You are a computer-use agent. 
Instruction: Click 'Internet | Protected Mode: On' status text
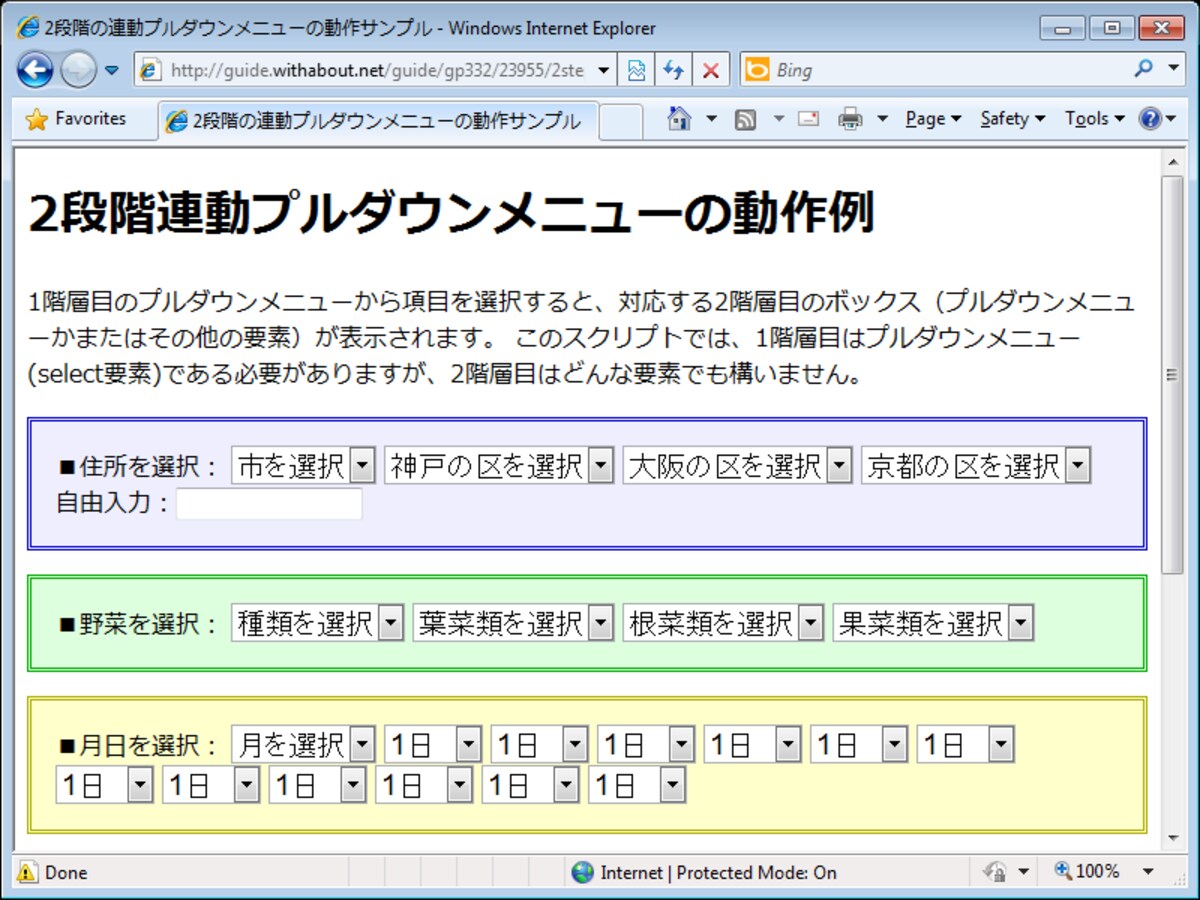(x=718, y=872)
